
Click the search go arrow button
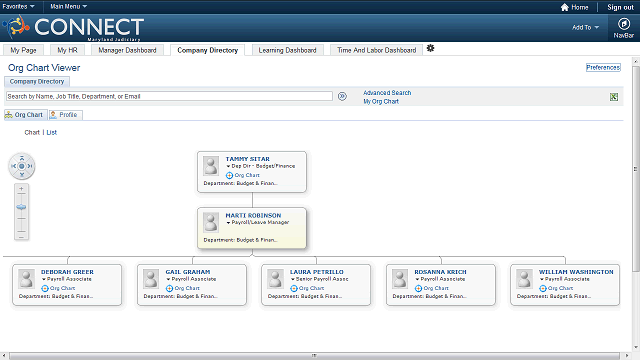click(342, 96)
